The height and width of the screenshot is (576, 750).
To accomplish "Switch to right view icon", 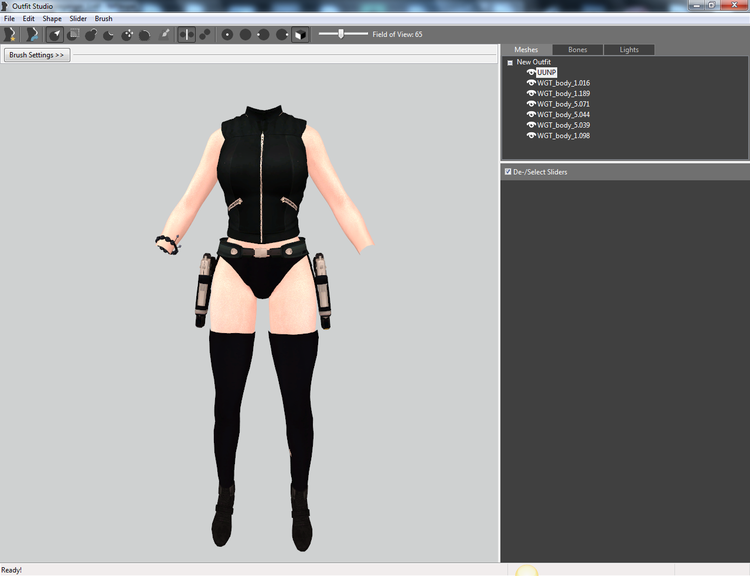I will (282, 34).
